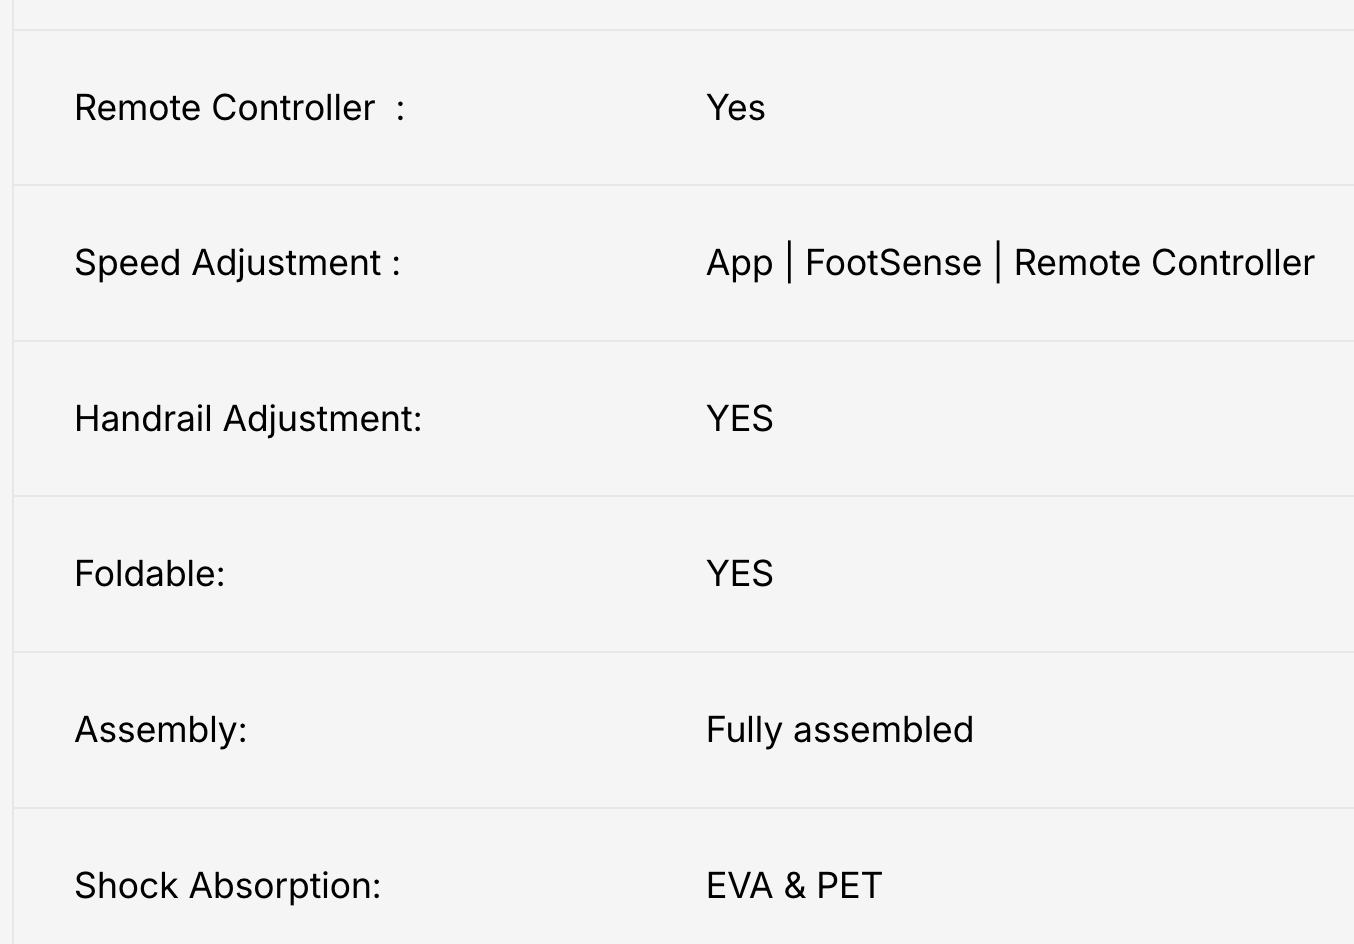Click the Handrail Adjustment label

pos(248,419)
